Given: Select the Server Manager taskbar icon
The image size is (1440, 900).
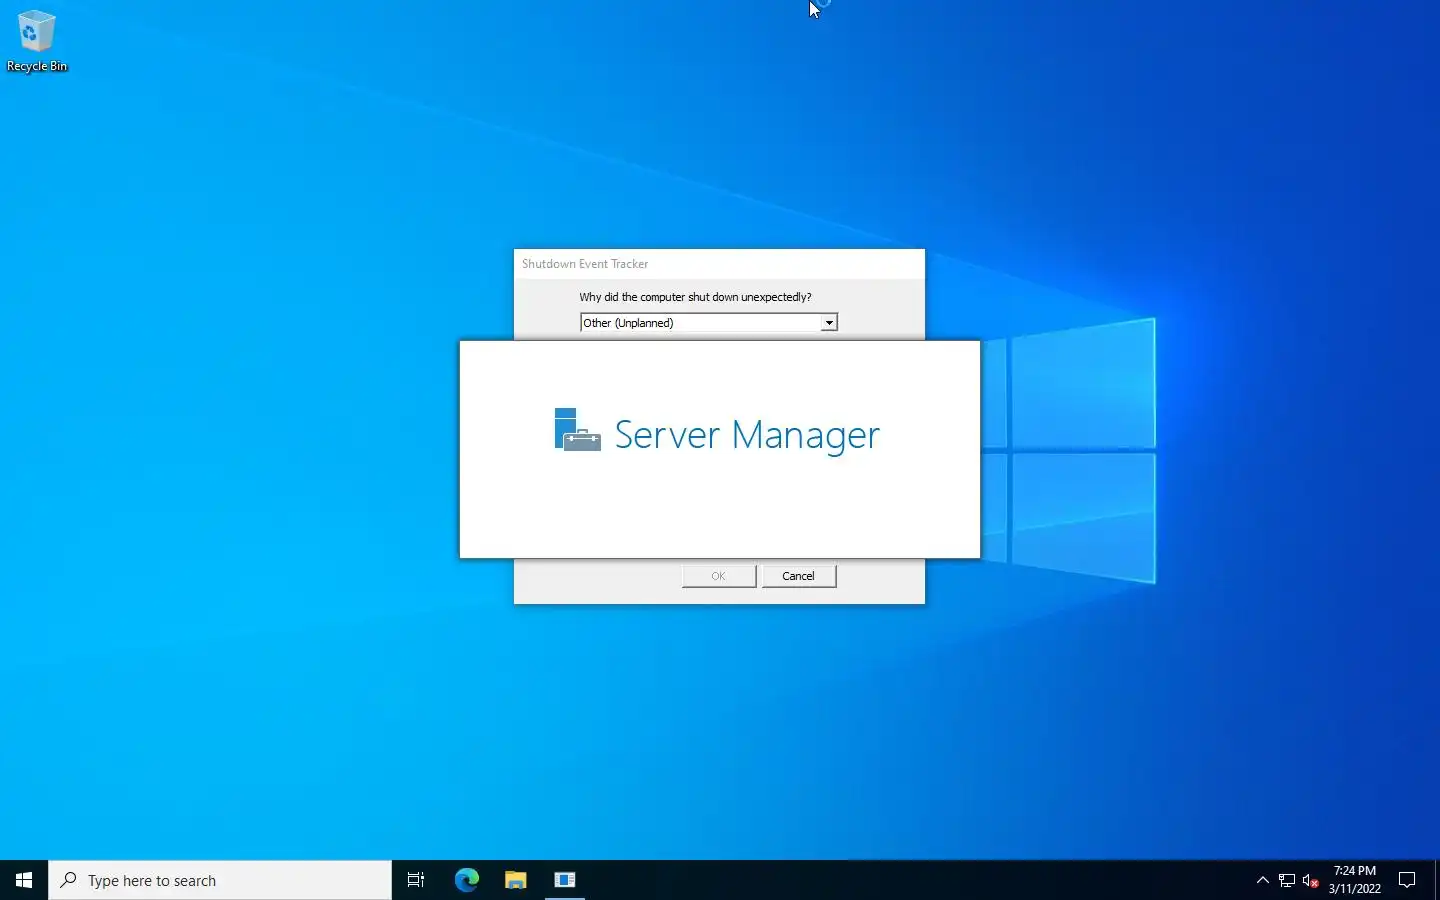Looking at the screenshot, I should click(x=565, y=880).
